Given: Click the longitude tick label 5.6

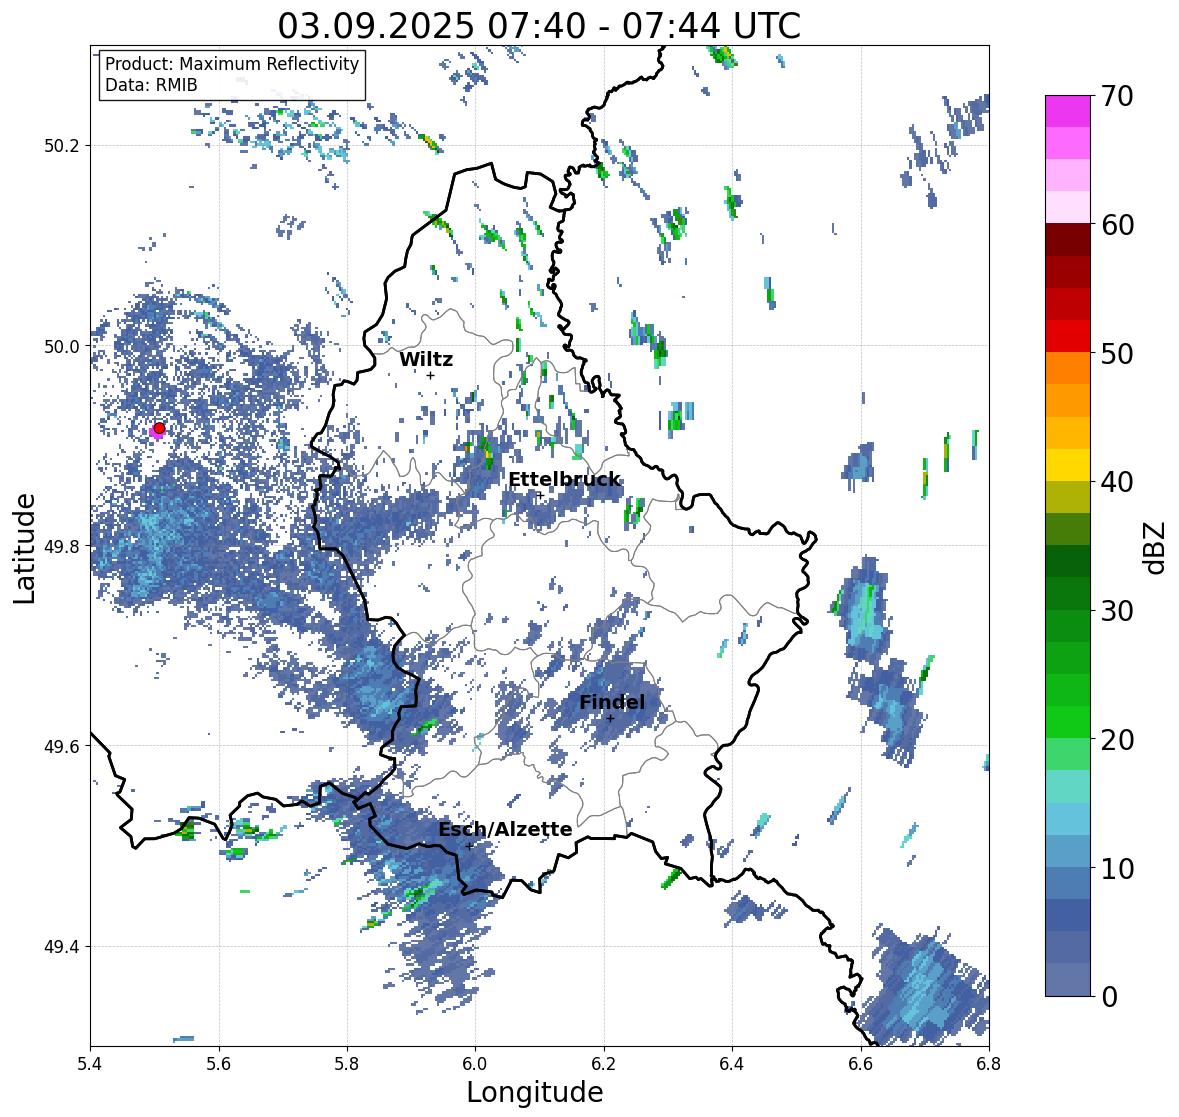Looking at the screenshot, I should pos(219,1063).
